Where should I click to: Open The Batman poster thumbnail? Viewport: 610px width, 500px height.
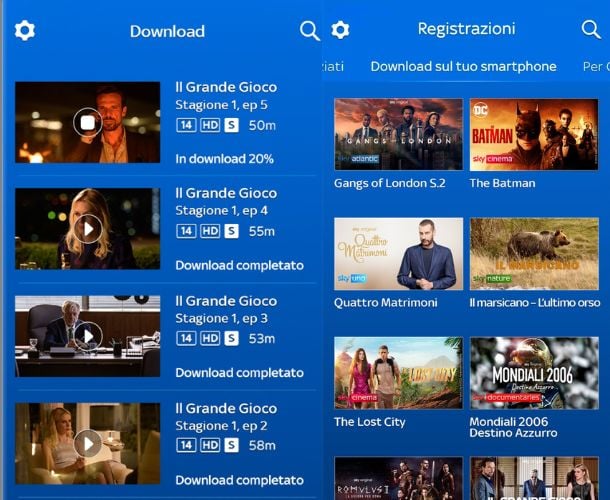pos(534,134)
